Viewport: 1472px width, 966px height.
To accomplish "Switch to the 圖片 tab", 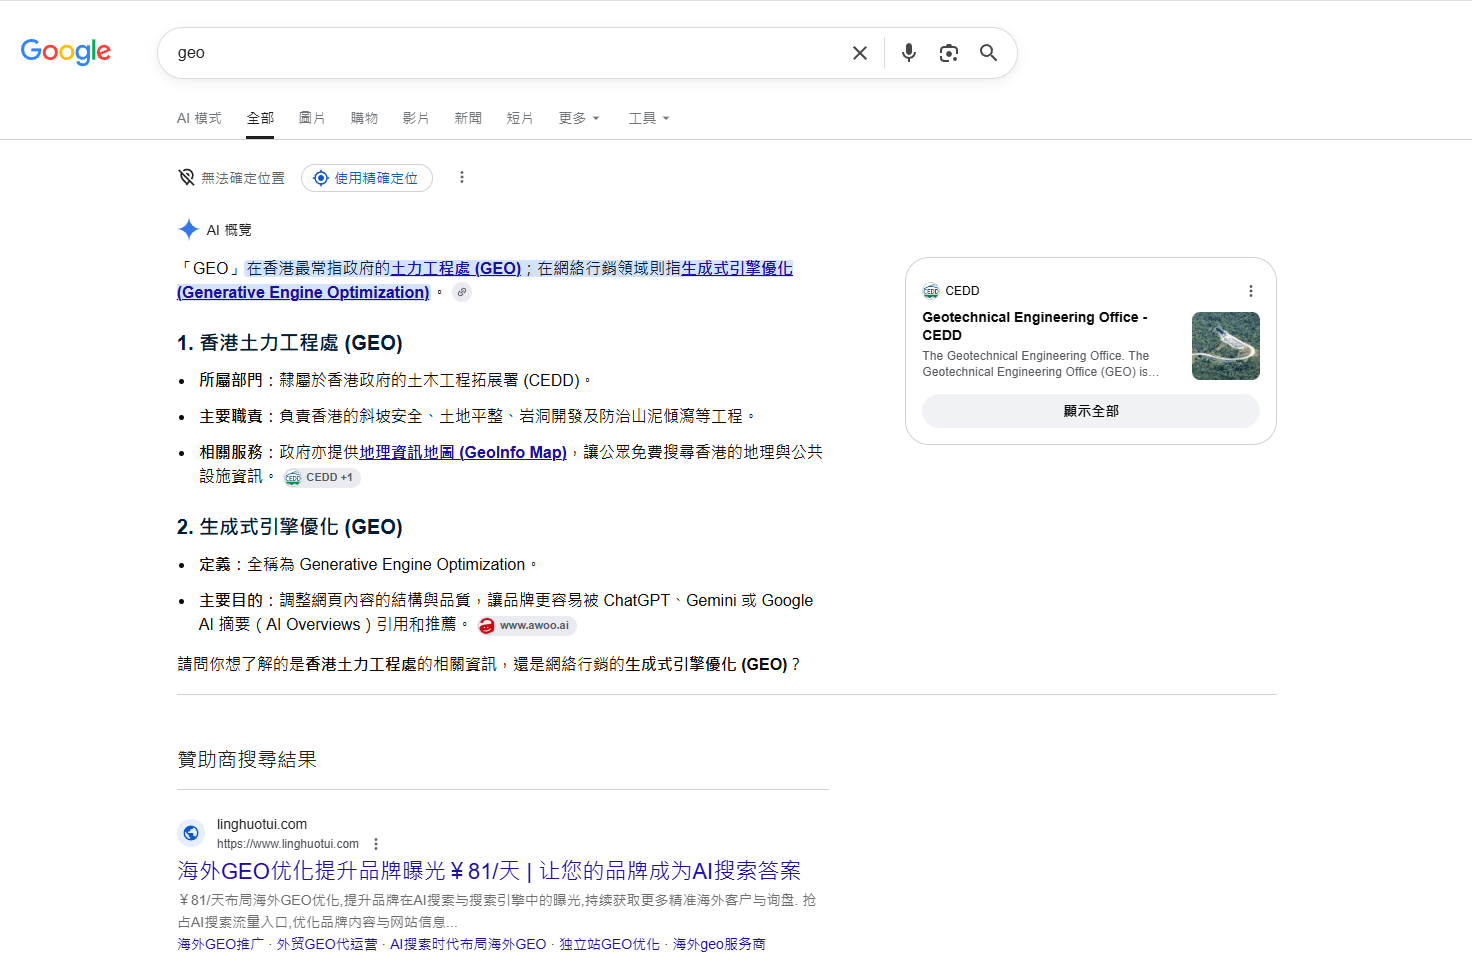I will tap(312, 118).
